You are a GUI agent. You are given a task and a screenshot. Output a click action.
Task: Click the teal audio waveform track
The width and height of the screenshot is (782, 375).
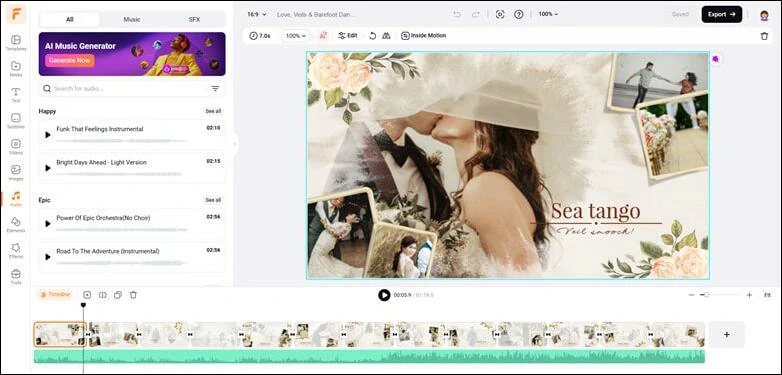pos(369,356)
